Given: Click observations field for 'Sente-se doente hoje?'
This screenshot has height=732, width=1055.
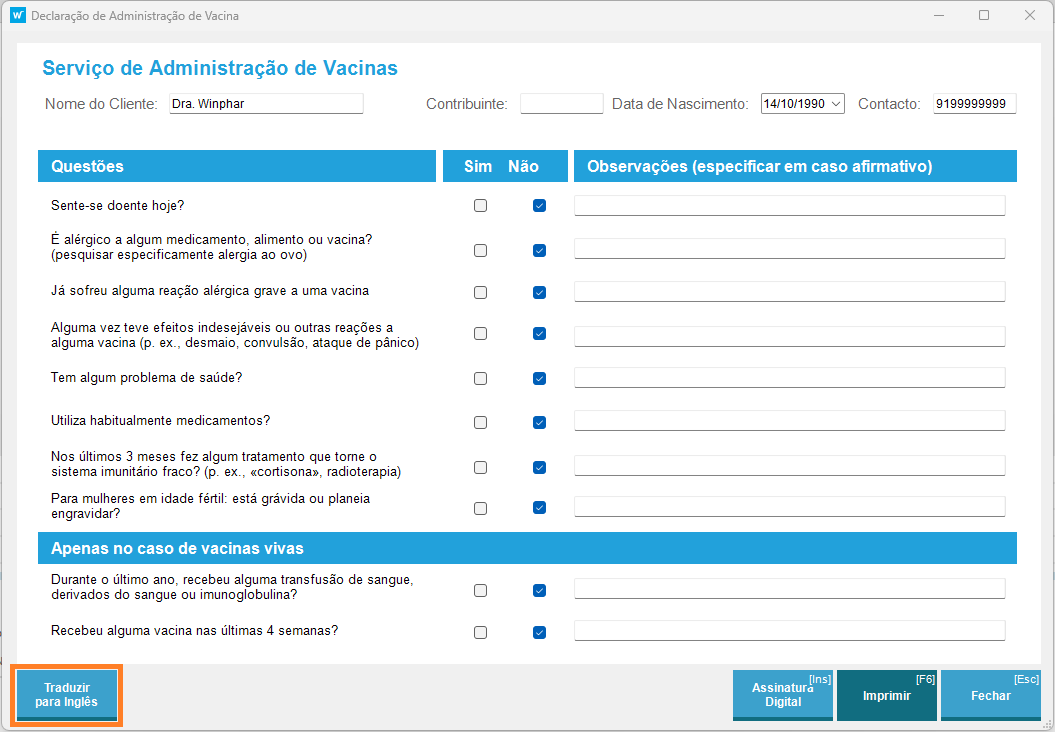Looking at the screenshot, I should (x=789, y=206).
